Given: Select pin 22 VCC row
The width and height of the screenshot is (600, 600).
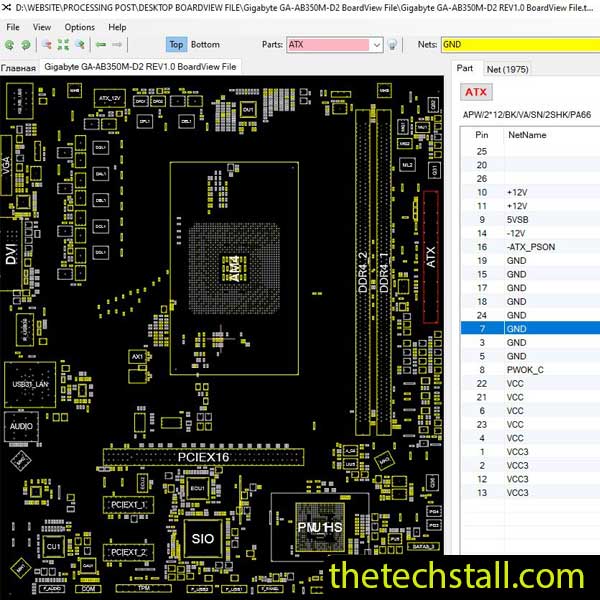Looking at the screenshot, I should pyautogui.click(x=530, y=383).
